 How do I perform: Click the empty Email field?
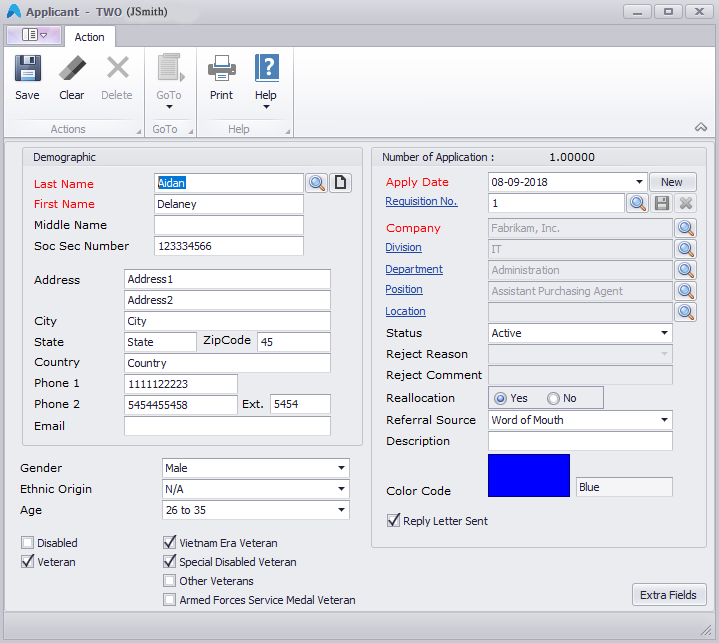[x=227, y=426]
